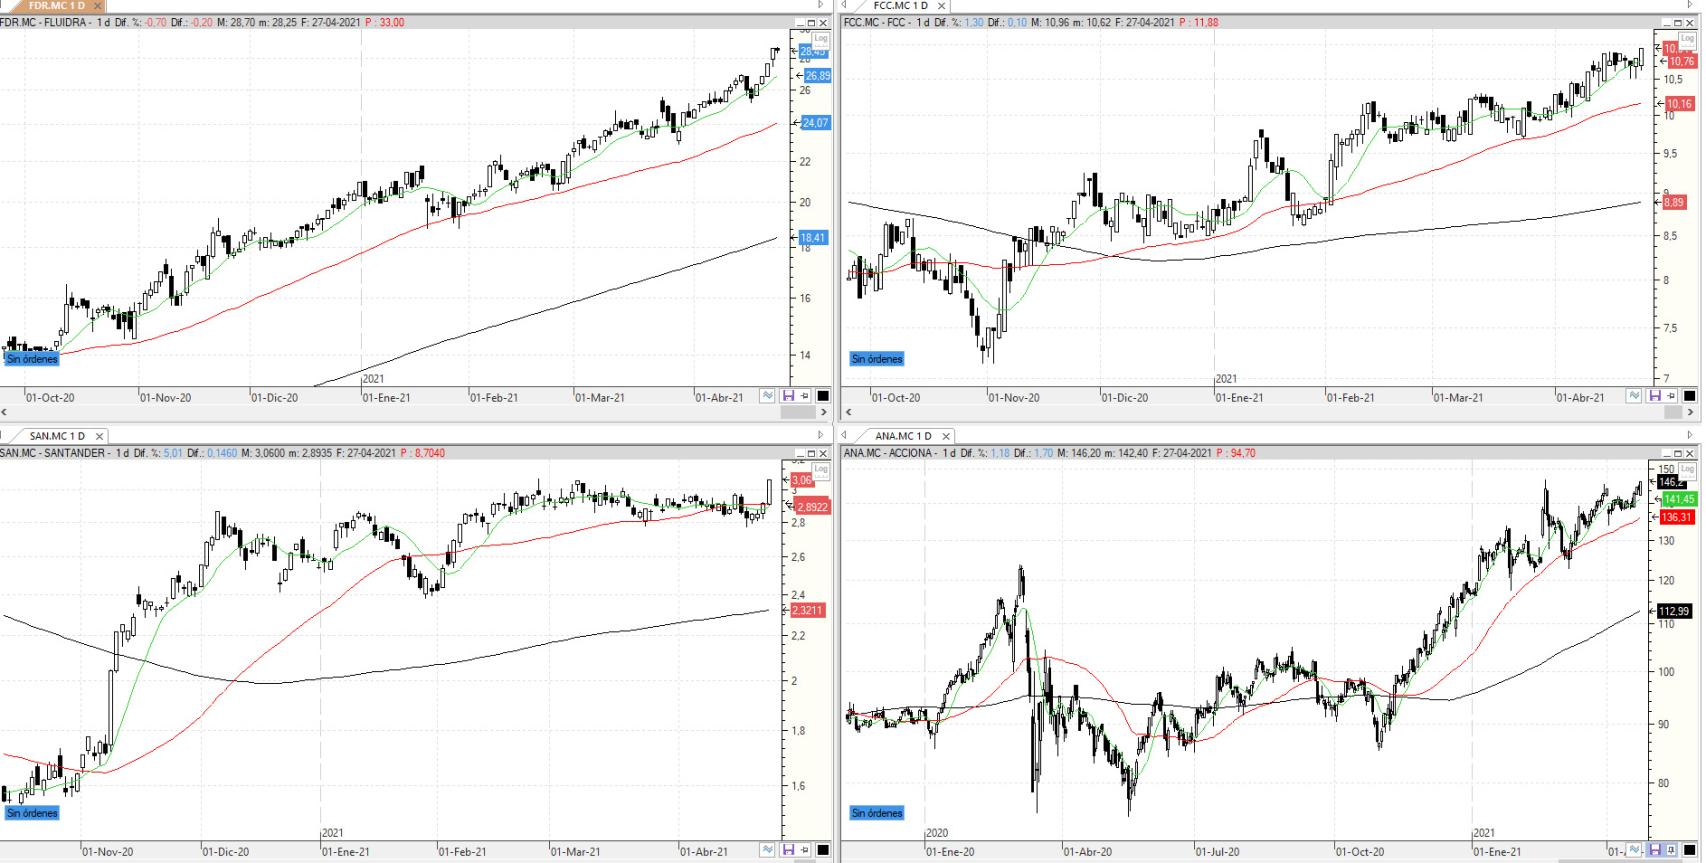Open black color swatch in FCC chart
The height and width of the screenshot is (863, 1706).
pyautogui.click(x=1689, y=396)
